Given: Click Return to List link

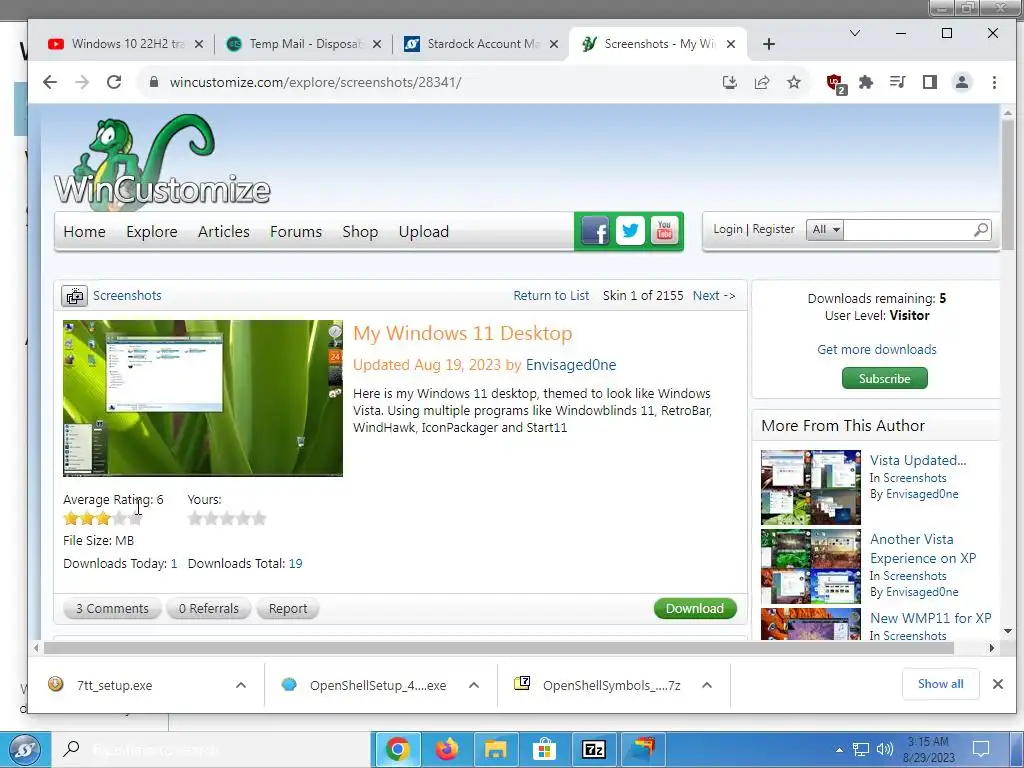Looking at the screenshot, I should point(551,296).
